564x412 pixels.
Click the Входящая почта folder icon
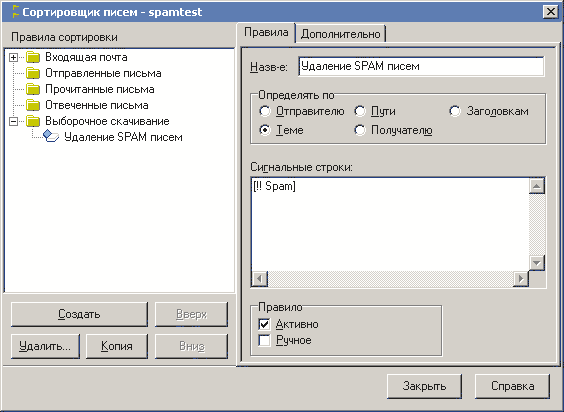coord(33,57)
